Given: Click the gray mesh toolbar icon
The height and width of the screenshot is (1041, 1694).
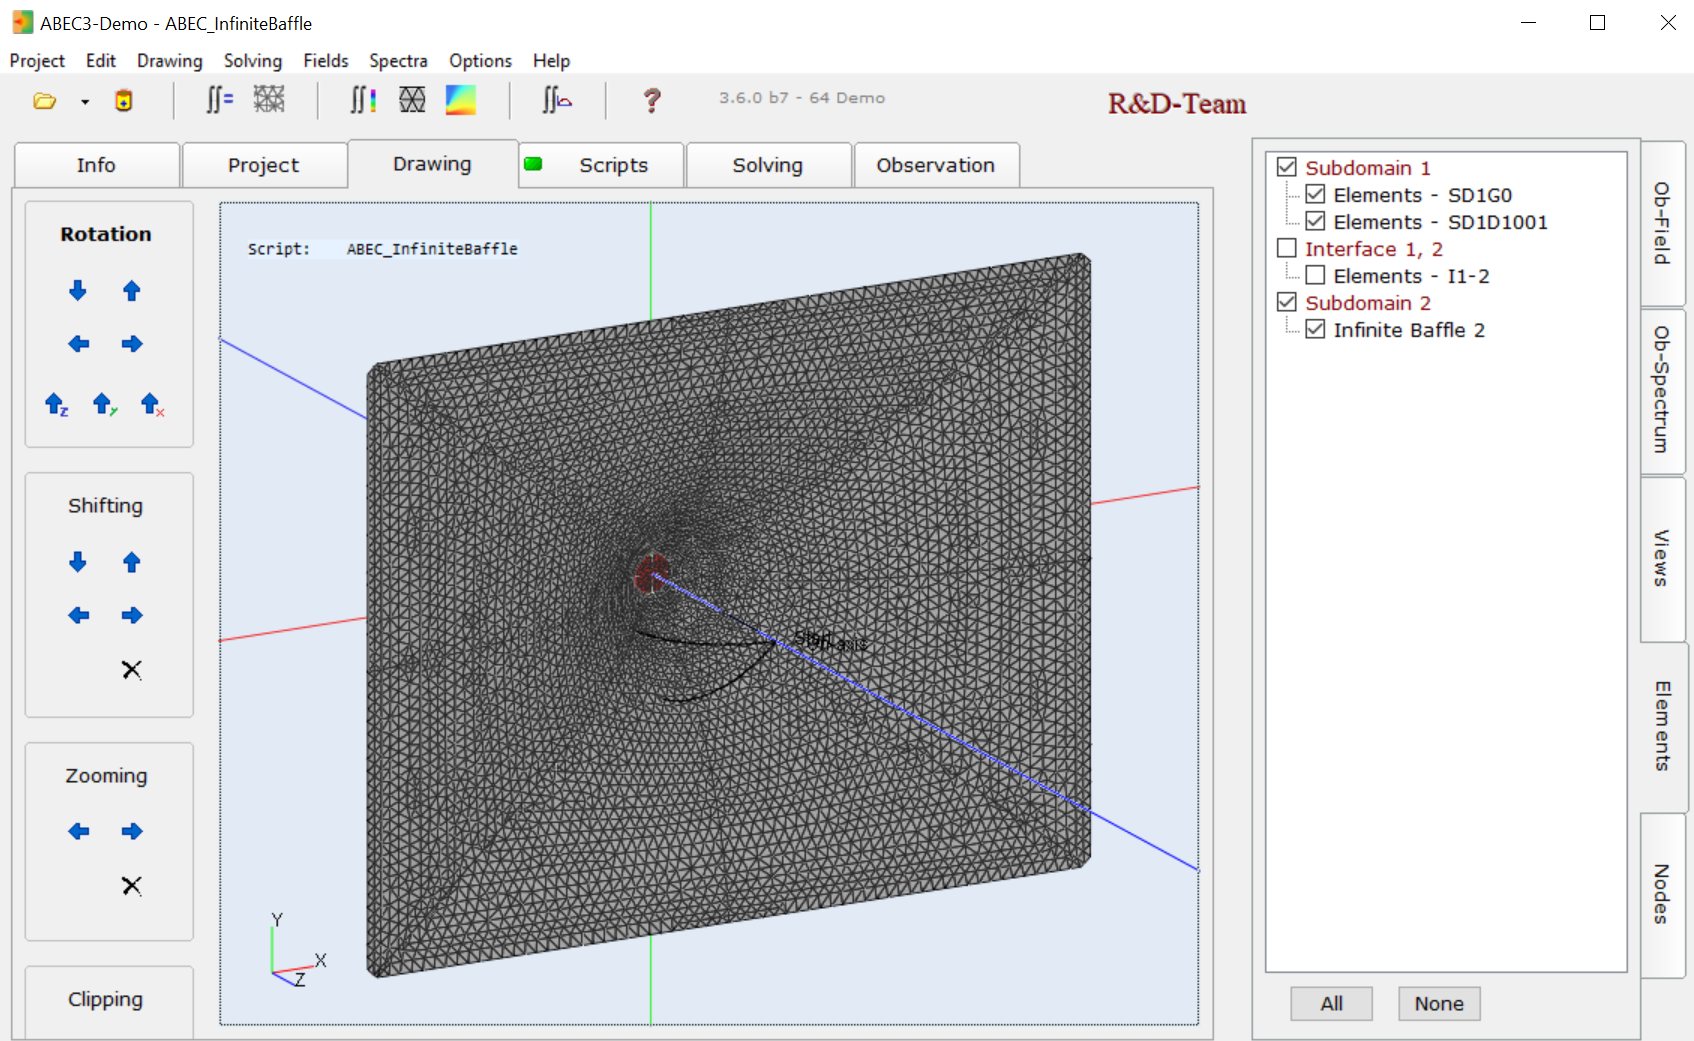Looking at the screenshot, I should 269,99.
